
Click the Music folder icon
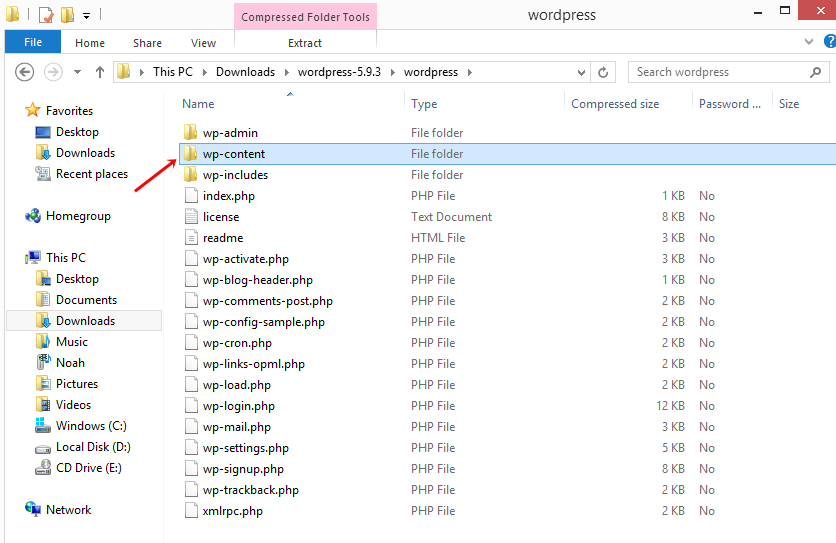pyautogui.click(x=43, y=341)
